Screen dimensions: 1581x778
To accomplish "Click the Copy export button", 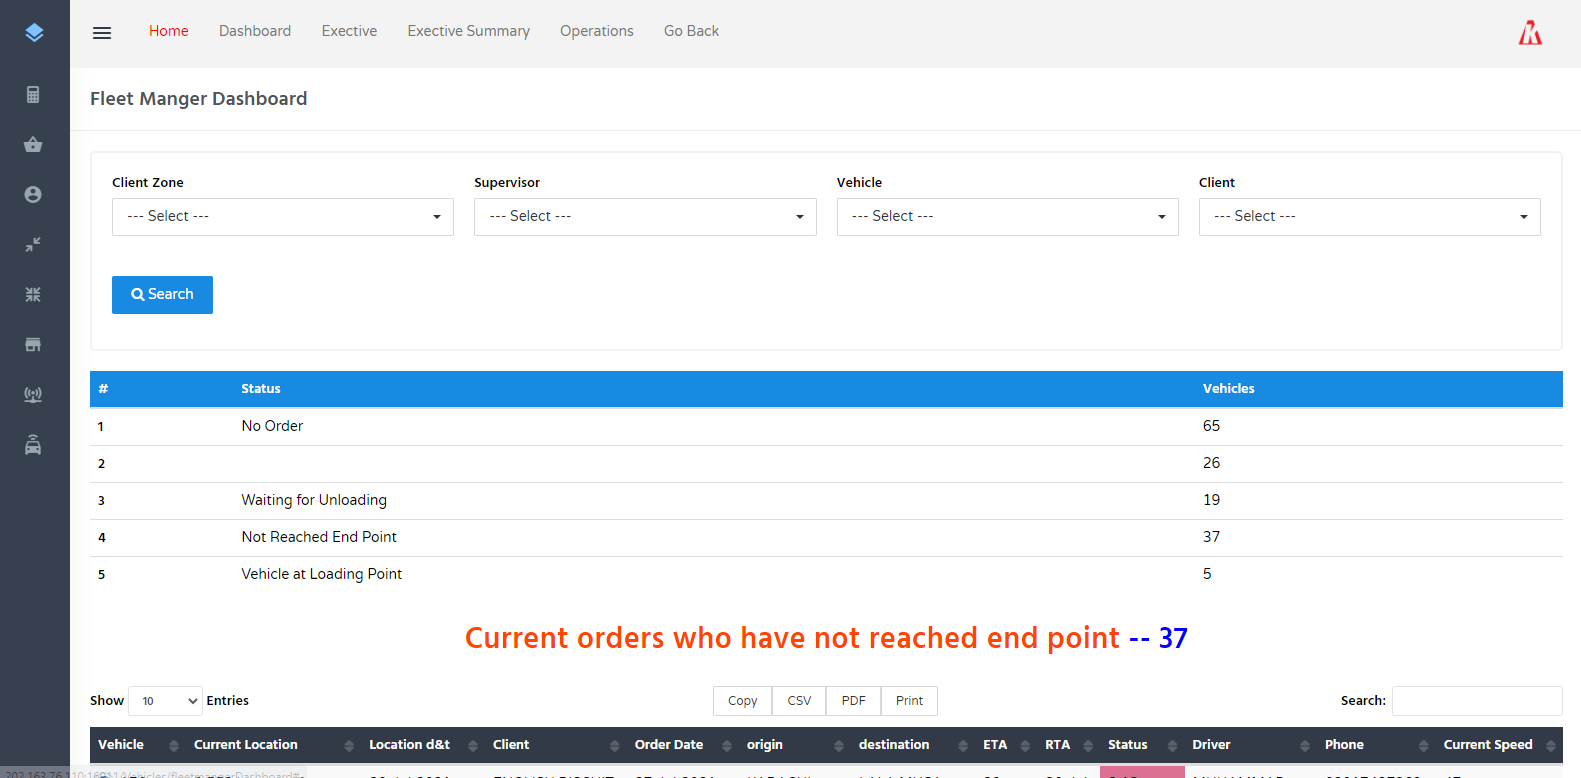I will point(742,701).
